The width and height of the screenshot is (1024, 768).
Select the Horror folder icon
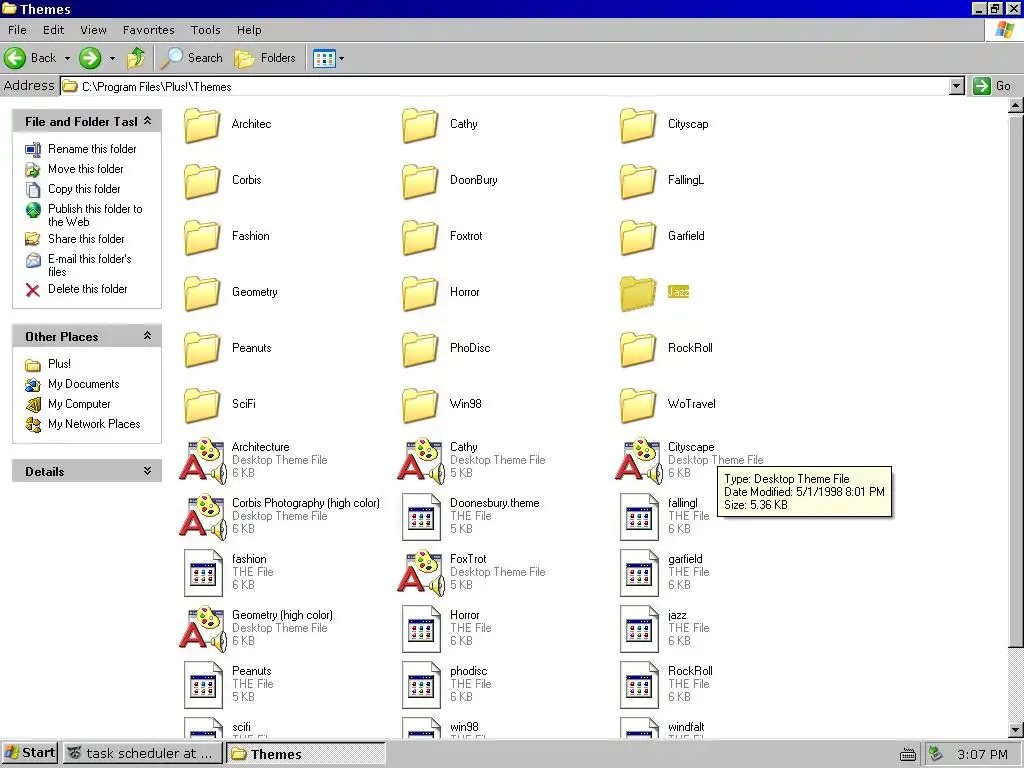[420, 293]
